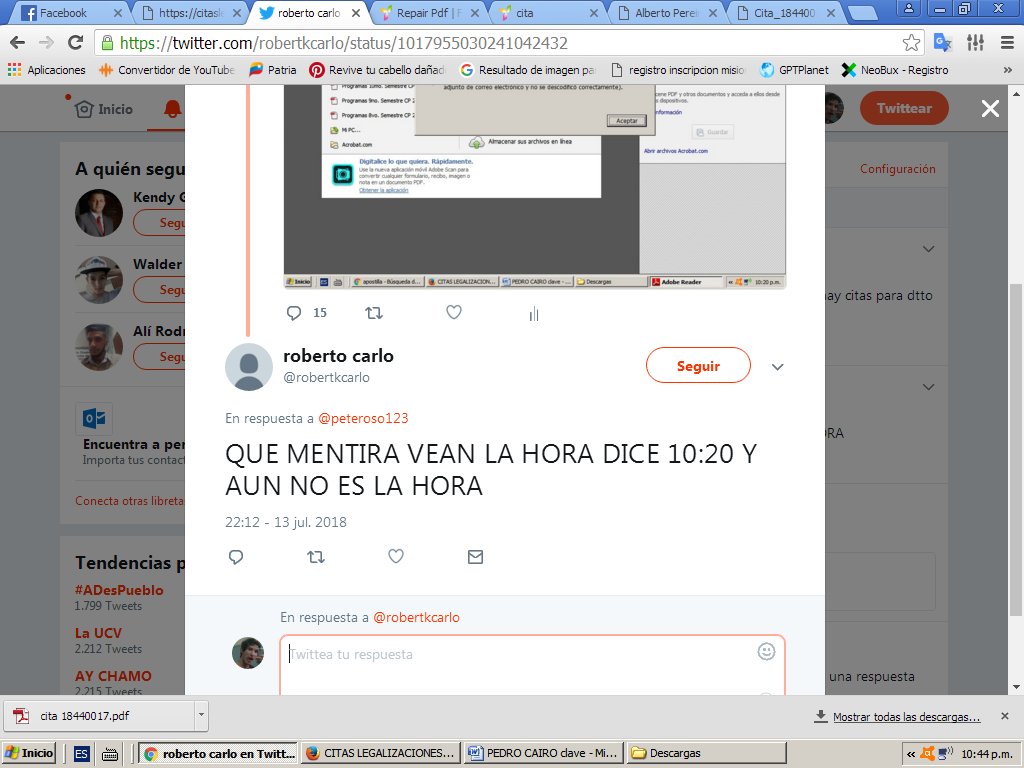Viewport: 1024px width, 768px height.
Task: Close the tweet overlay with the X
Action: [x=990, y=108]
